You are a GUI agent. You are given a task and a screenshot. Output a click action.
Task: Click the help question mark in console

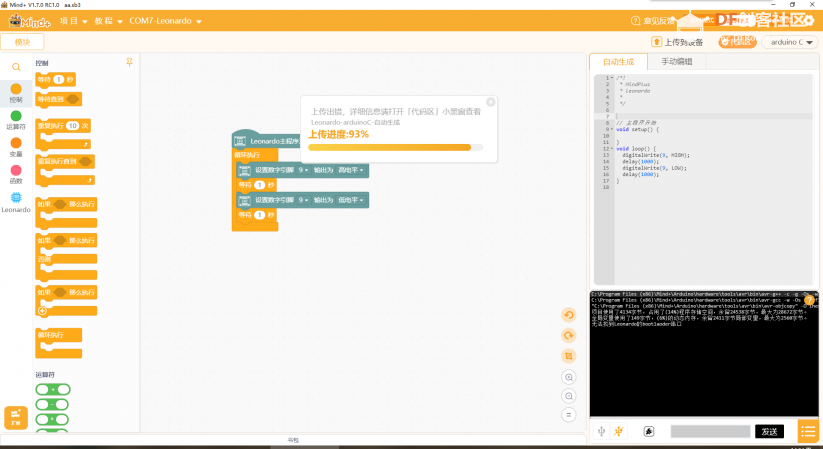(x=809, y=300)
